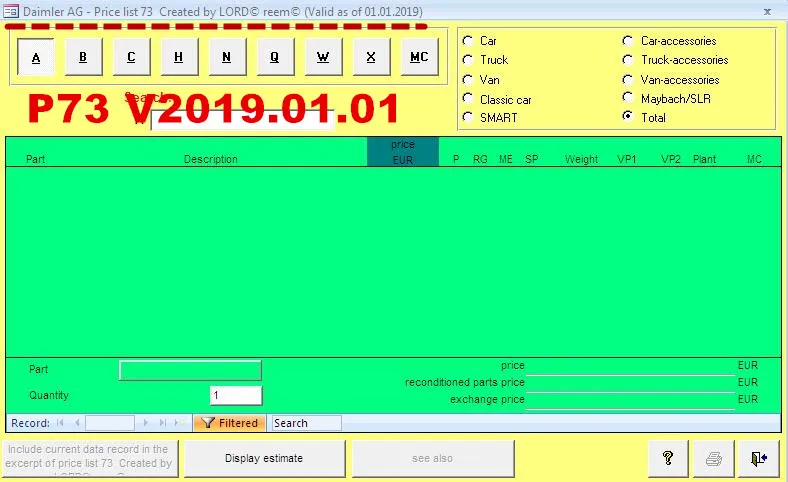
Task: Go to first record navigation arrow
Action: [x=60, y=423]
